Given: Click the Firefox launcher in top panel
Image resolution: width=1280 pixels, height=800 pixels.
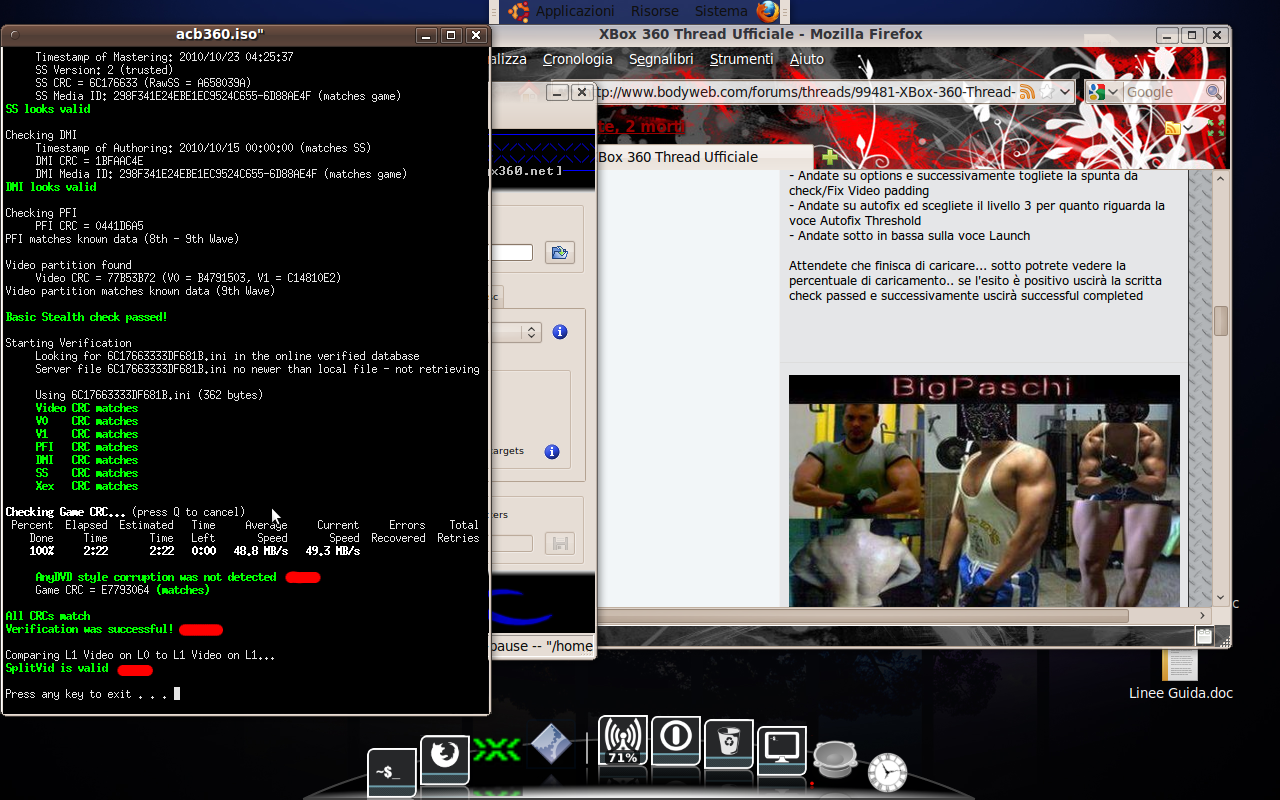Looking at the screenshot, I should pos(768,11).
